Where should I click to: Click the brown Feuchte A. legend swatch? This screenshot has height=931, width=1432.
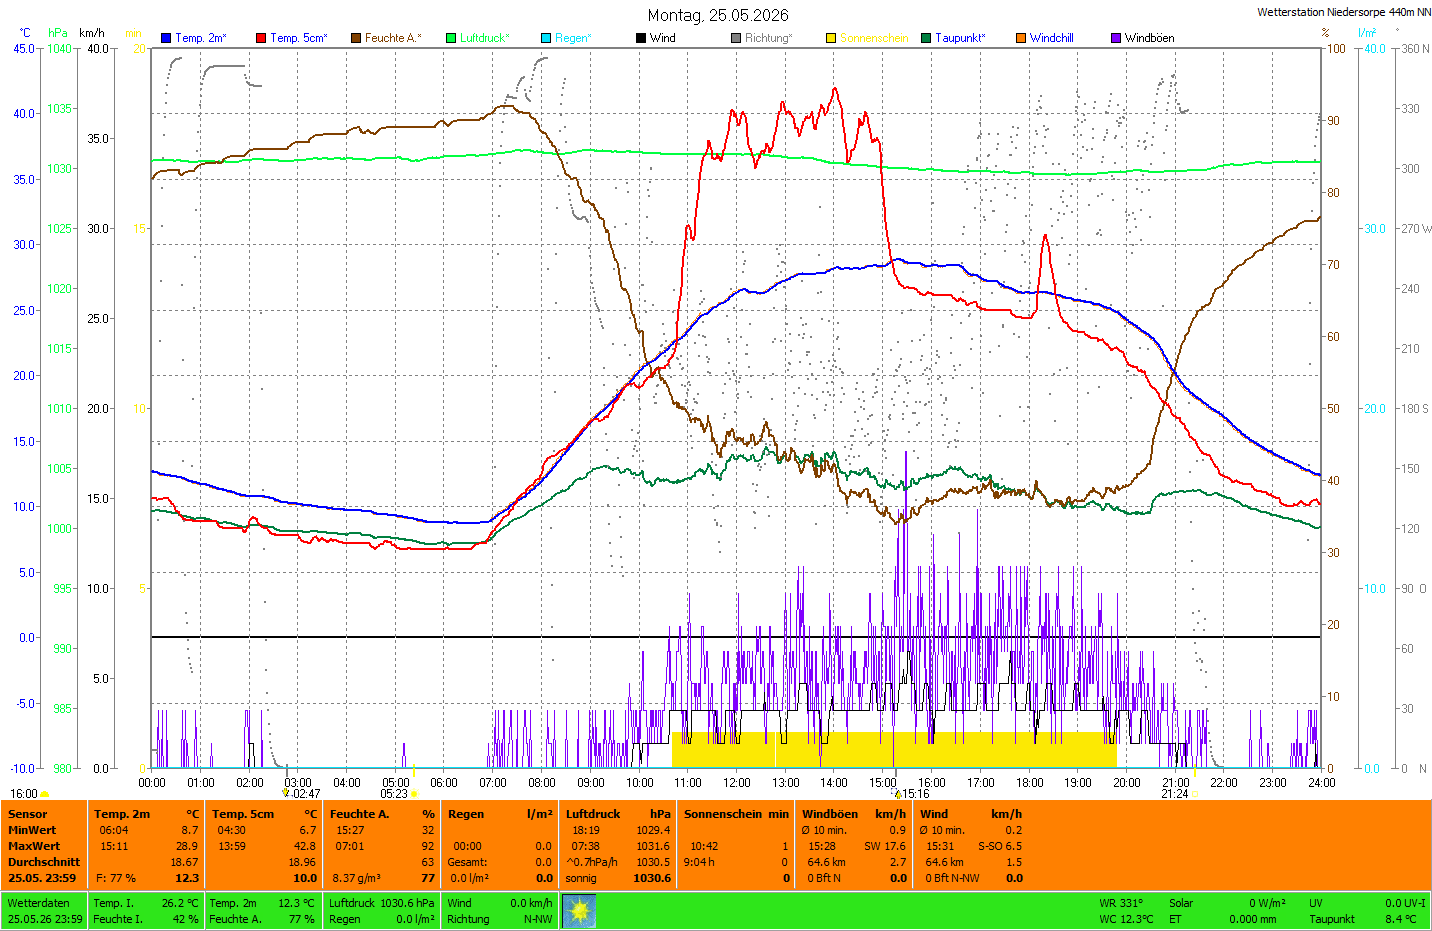(x=356, y=38)
